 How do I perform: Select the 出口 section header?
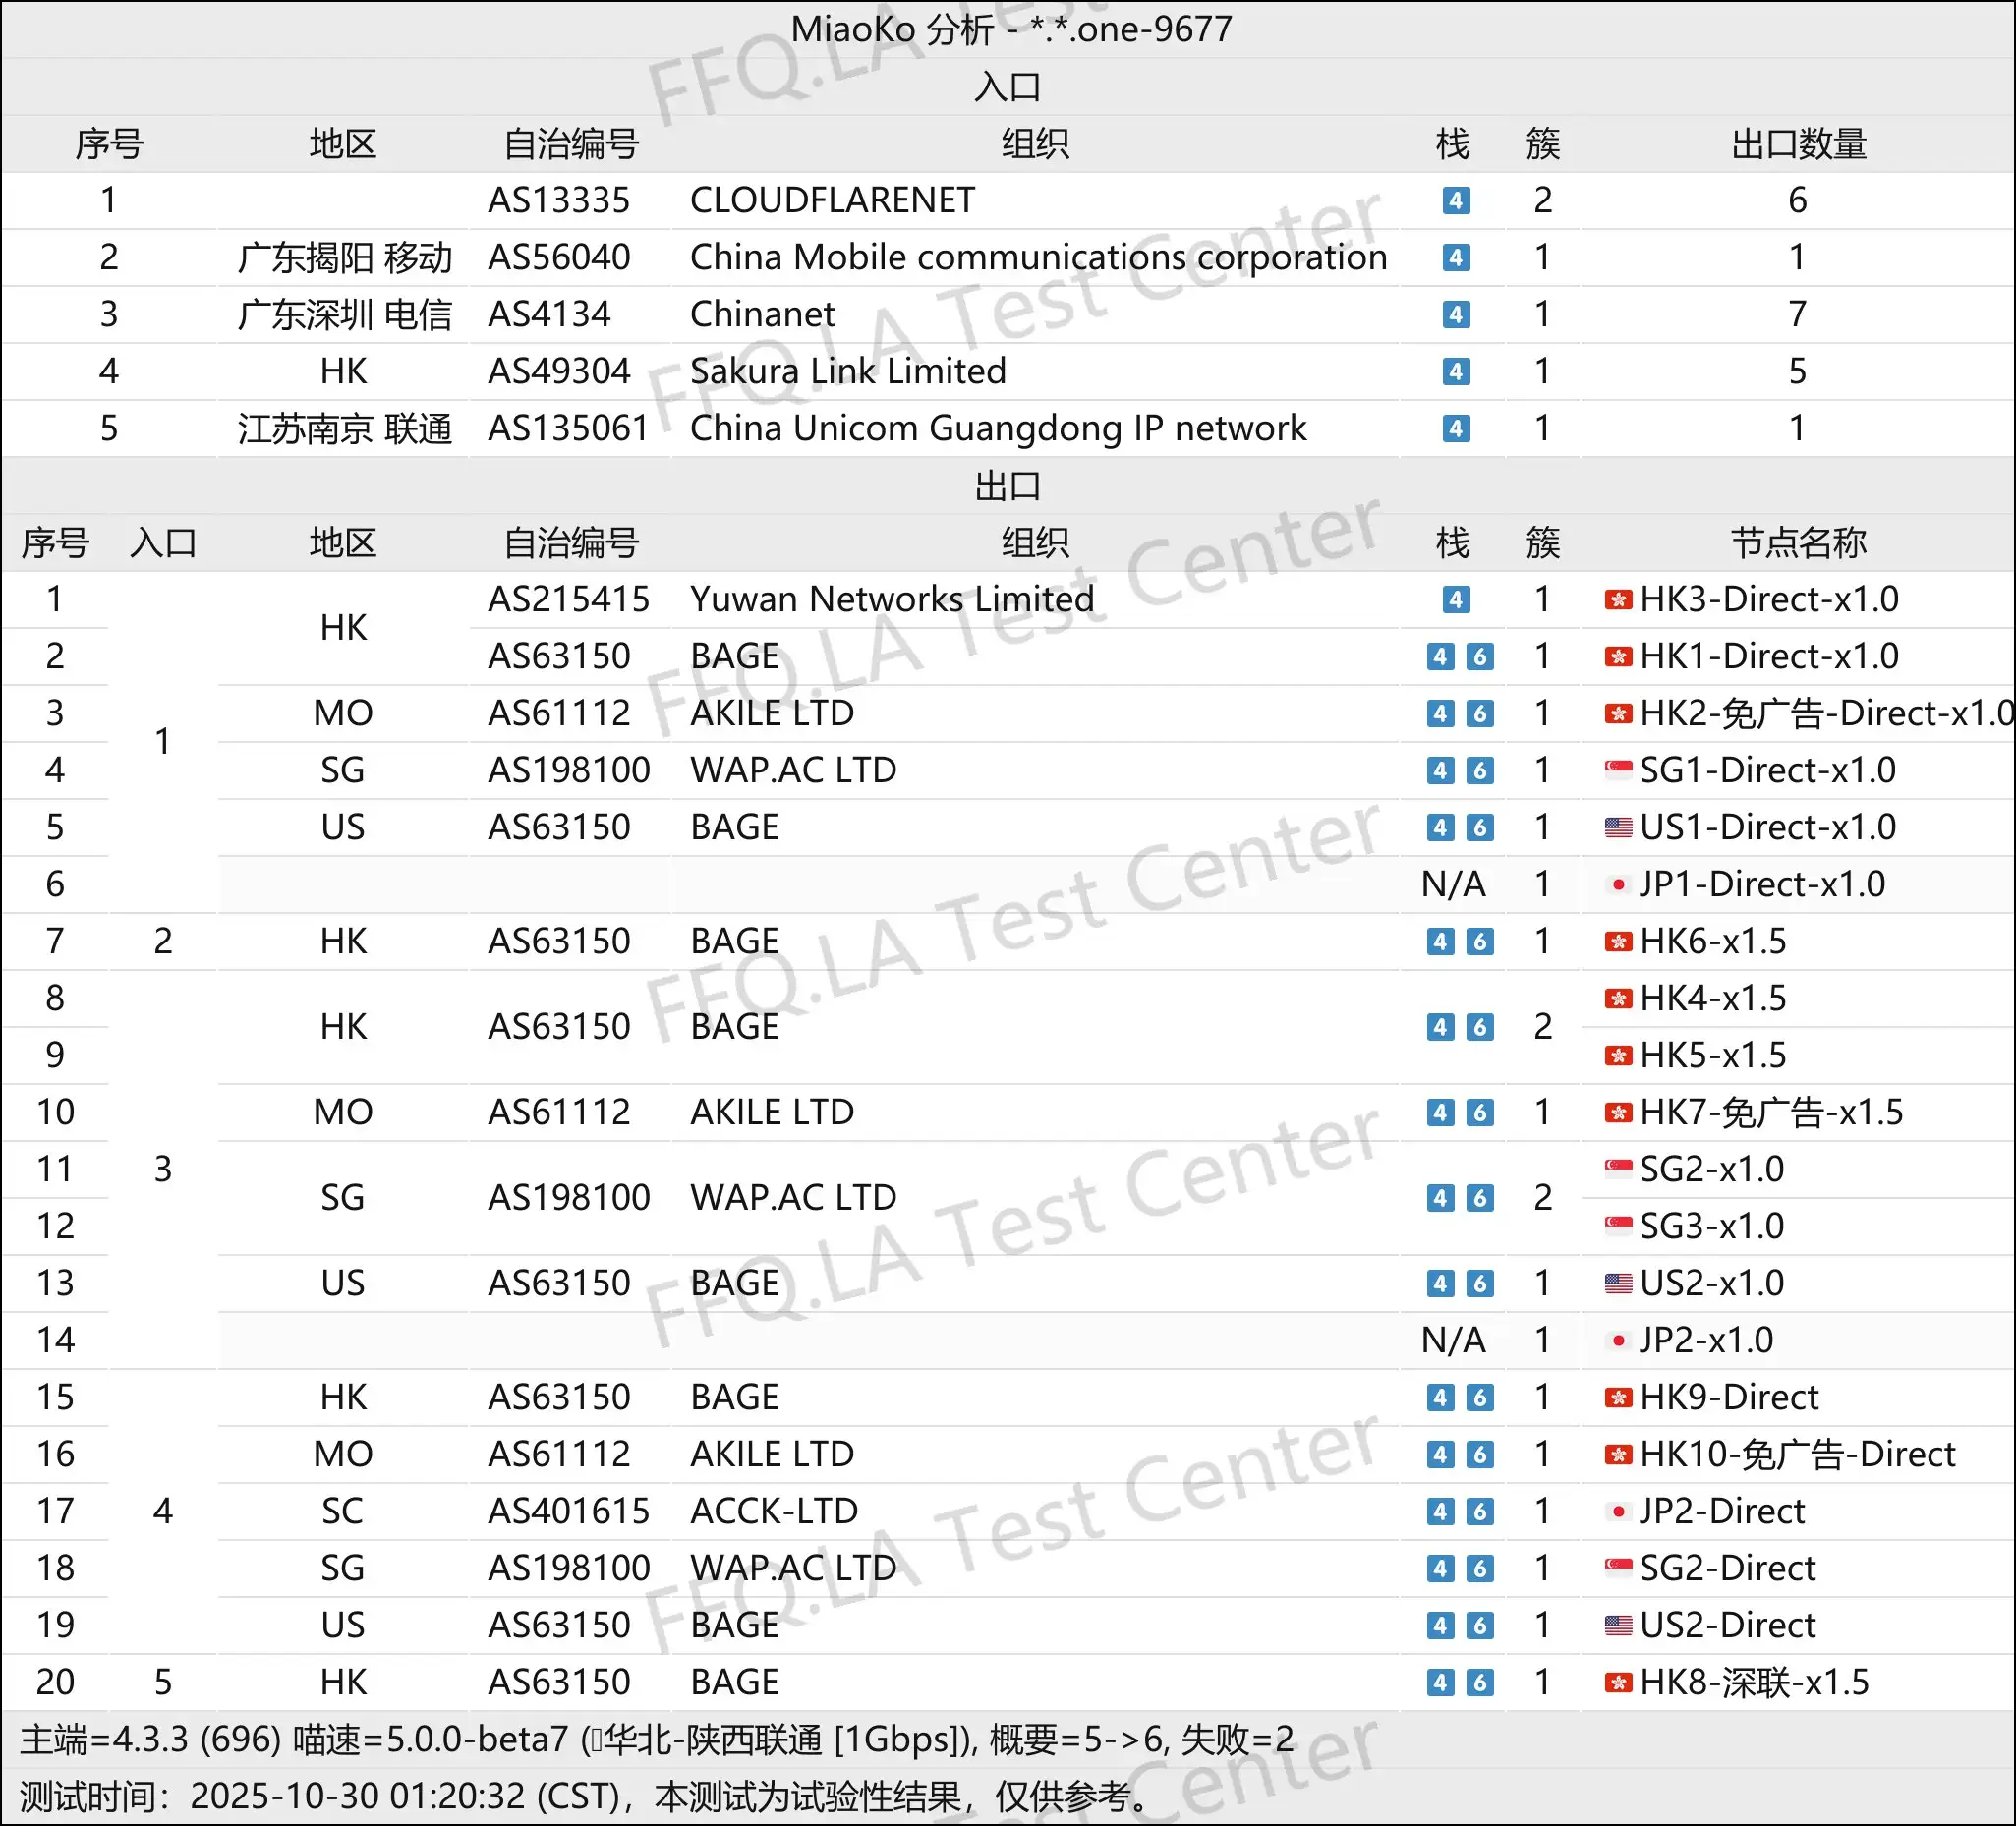pyautogui.click(x=1007, y=487)
